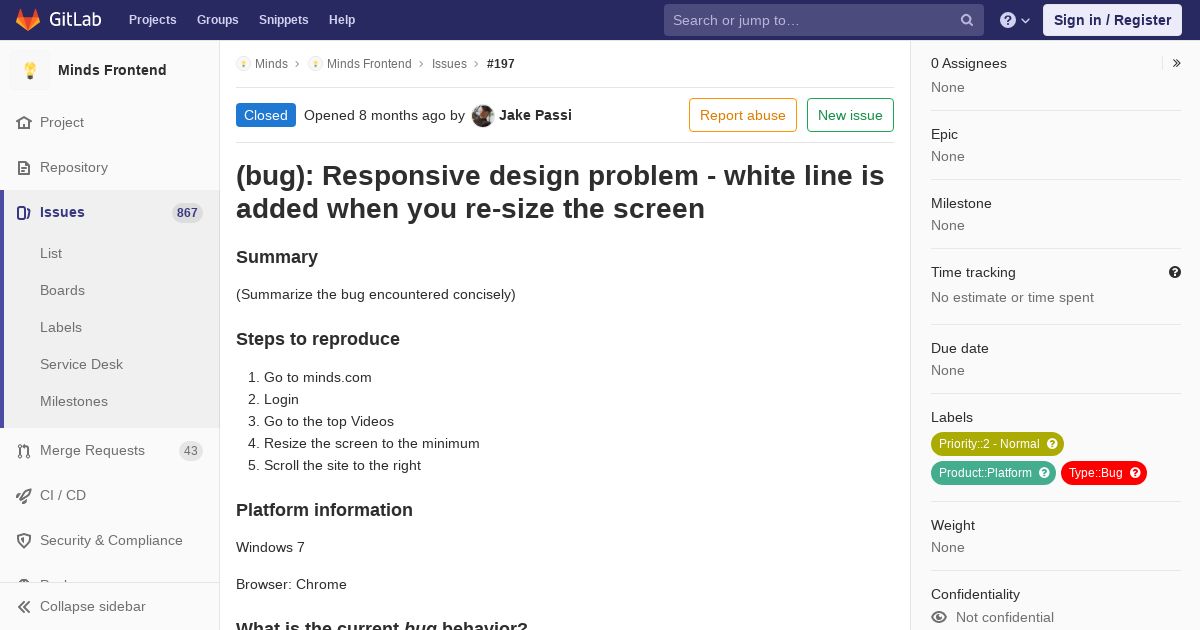Image resolution: width=1200 pixels, height=630 pixels.
Task: Click the '0 Assignees' text
Action: pyautogui.click(x=969, y=63)
